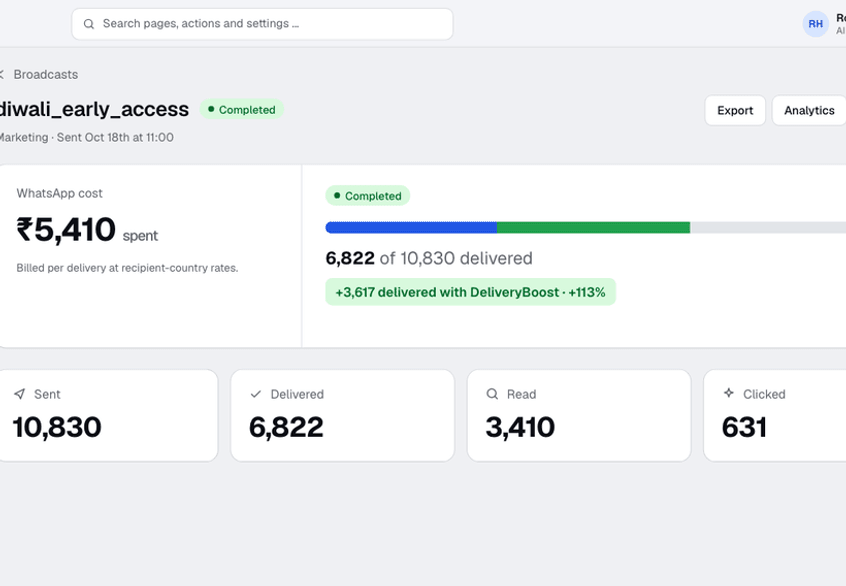Open the RH profile avatar

[815, 24]
